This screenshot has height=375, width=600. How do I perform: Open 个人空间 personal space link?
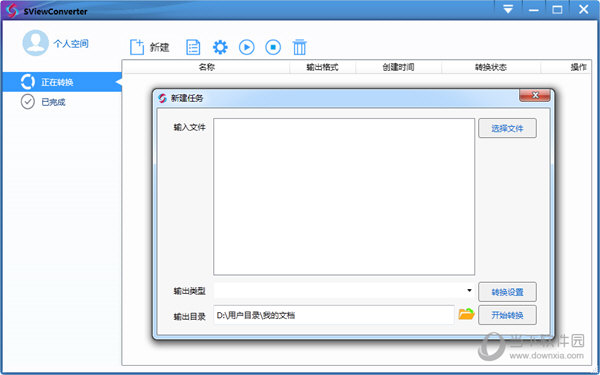(x=71, y=44)
